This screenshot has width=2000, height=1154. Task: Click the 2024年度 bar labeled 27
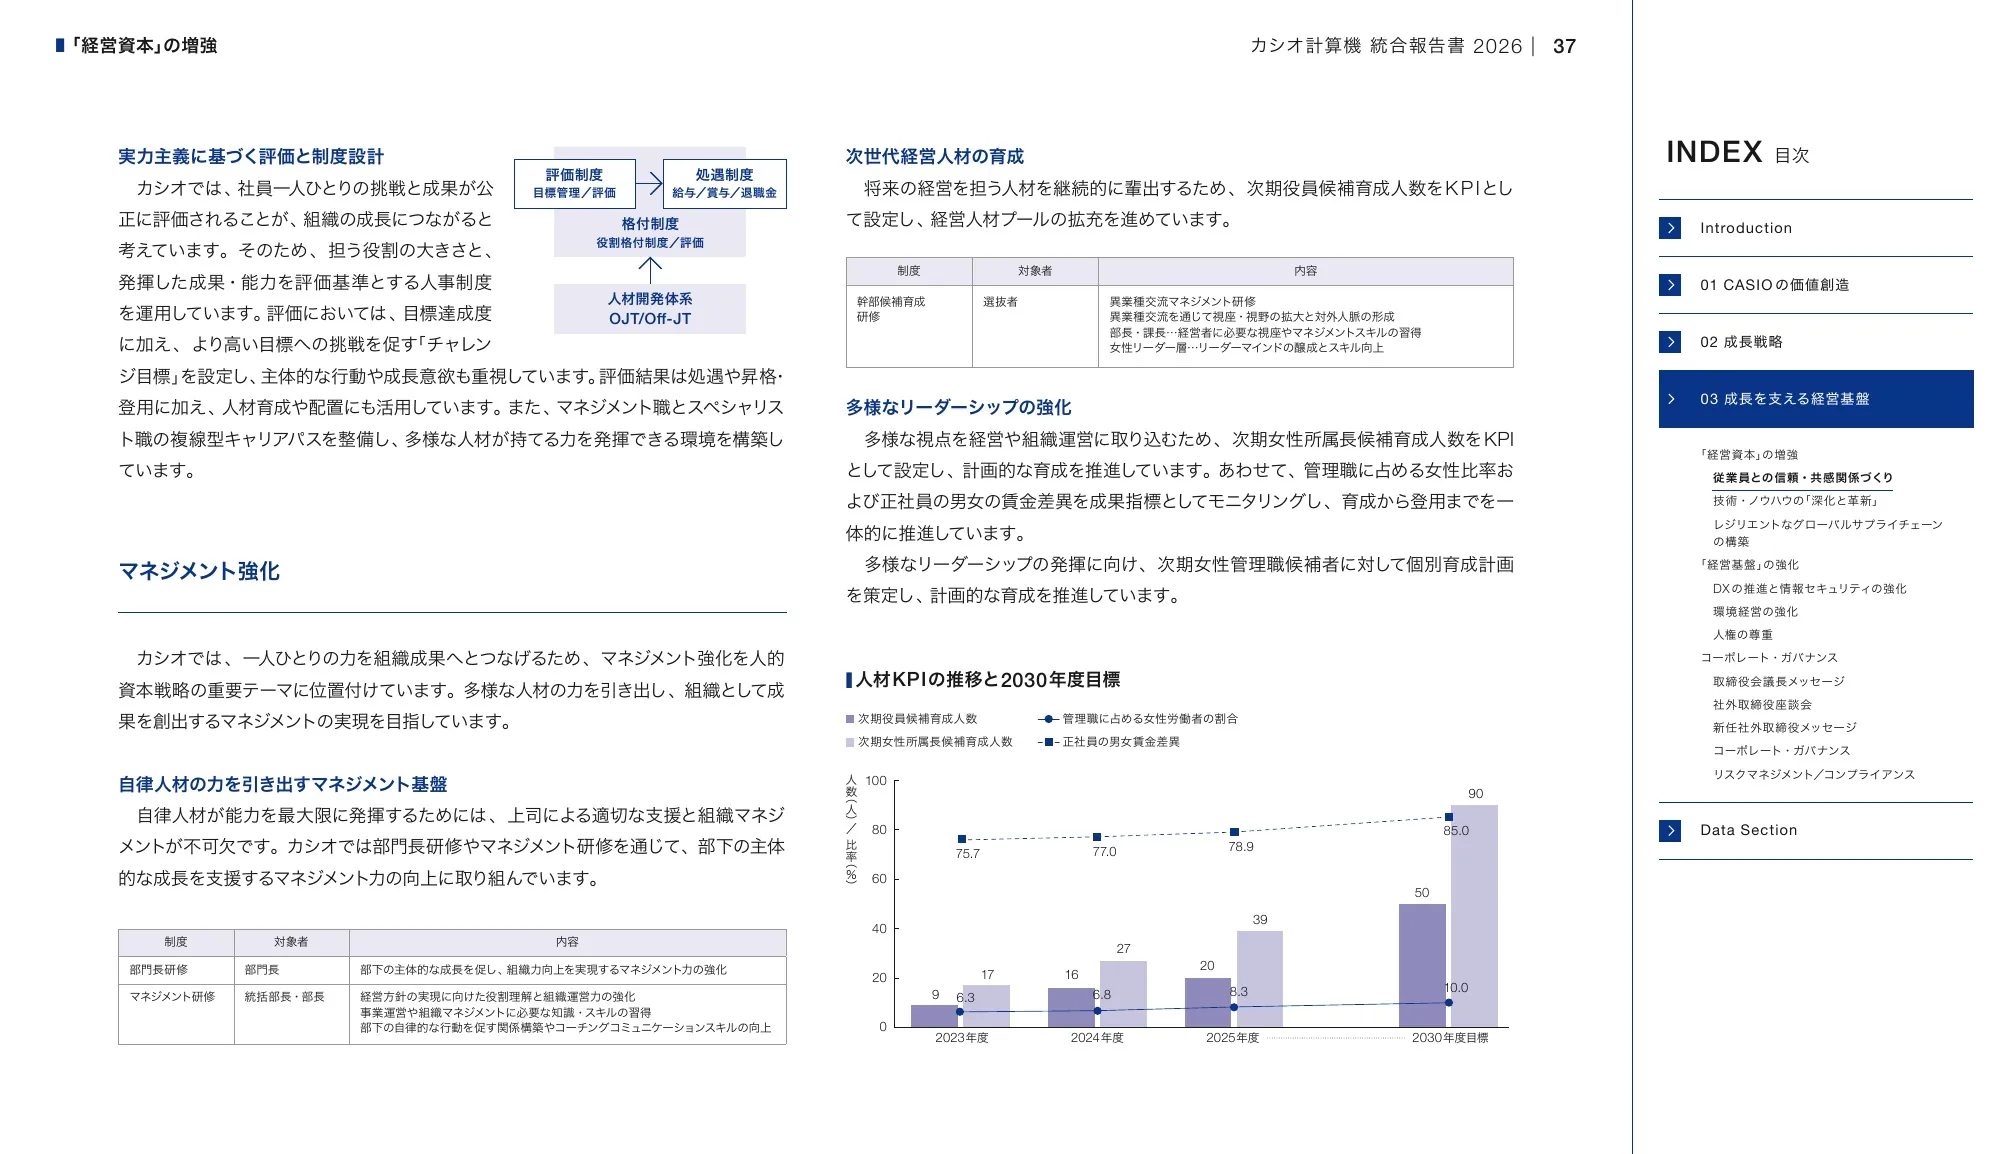[x=1123, y=994]
